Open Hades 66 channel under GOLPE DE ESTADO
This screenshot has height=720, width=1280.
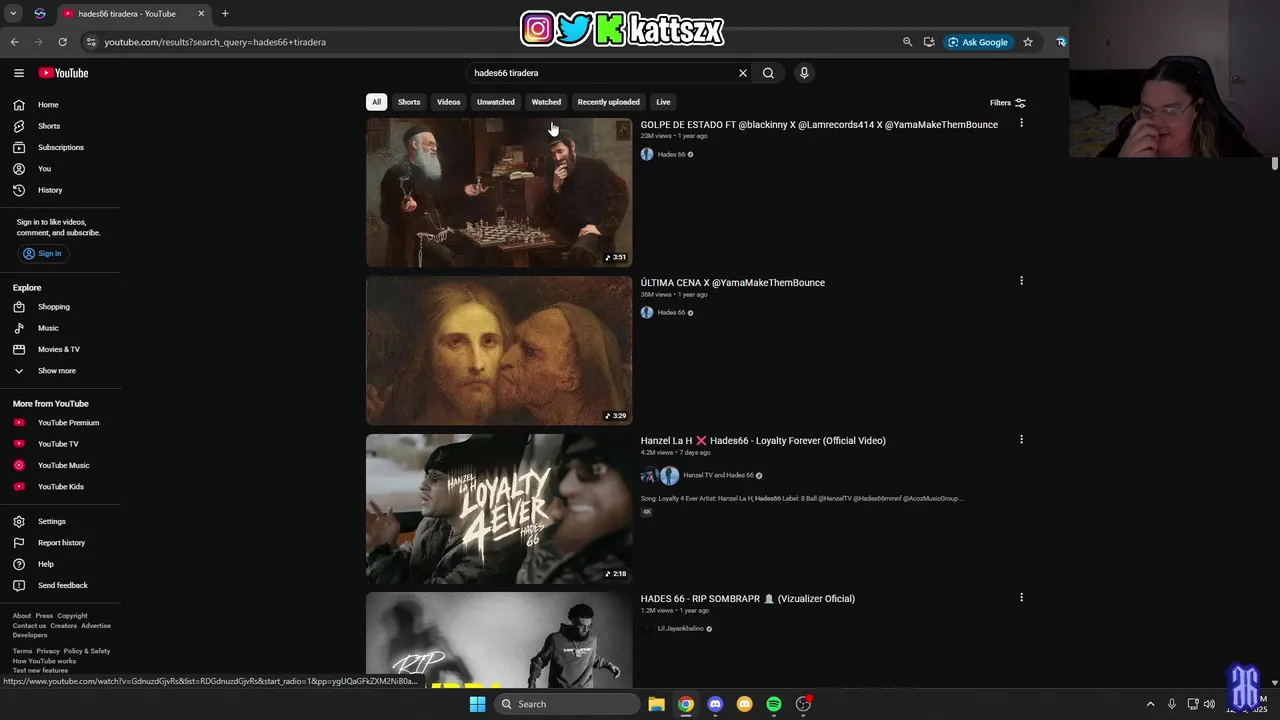coord(671,155)
